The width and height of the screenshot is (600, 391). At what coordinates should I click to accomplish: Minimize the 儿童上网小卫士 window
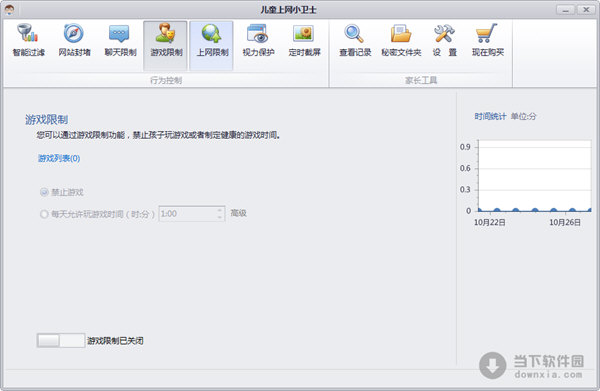[565, 10]
